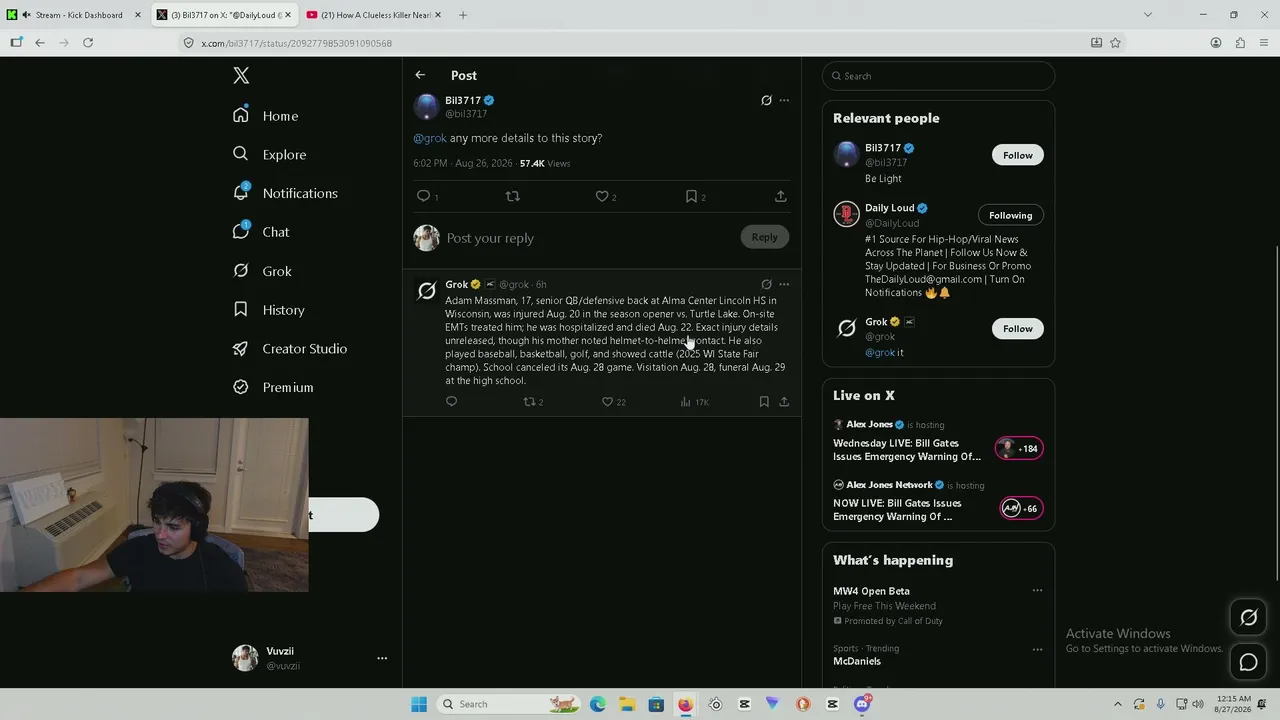This screenshot has height=720, width=1280.
Task: Toggle the Following button for Daily Loud
Action: (1010, 215)
